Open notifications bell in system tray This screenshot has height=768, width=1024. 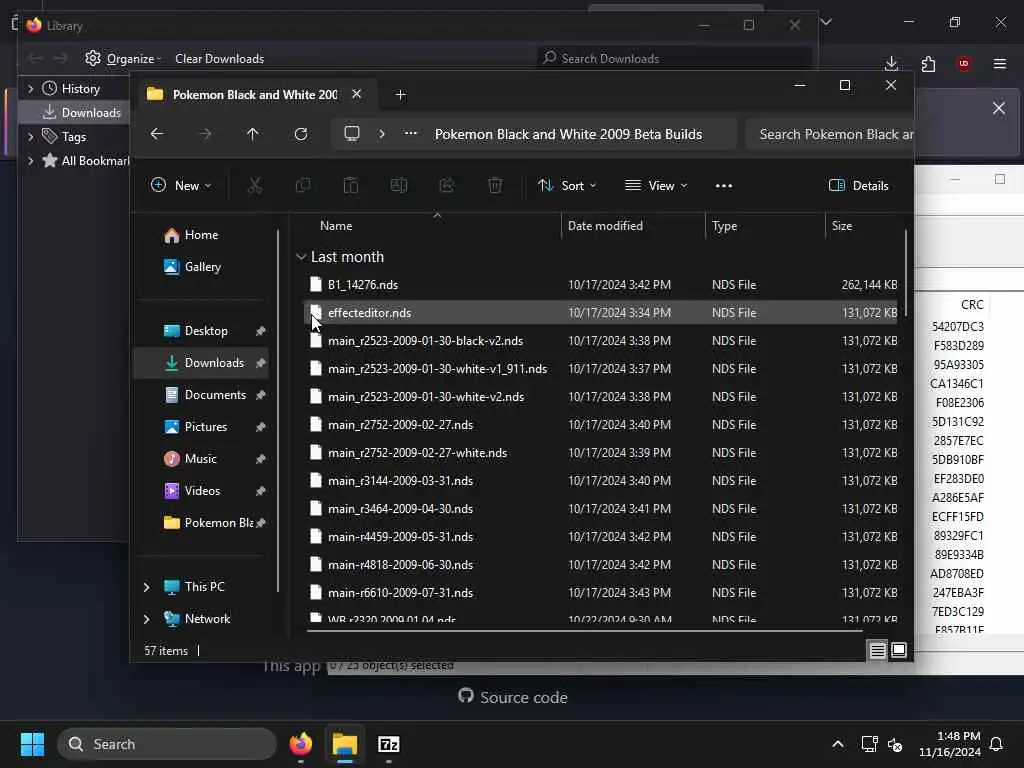997,744
